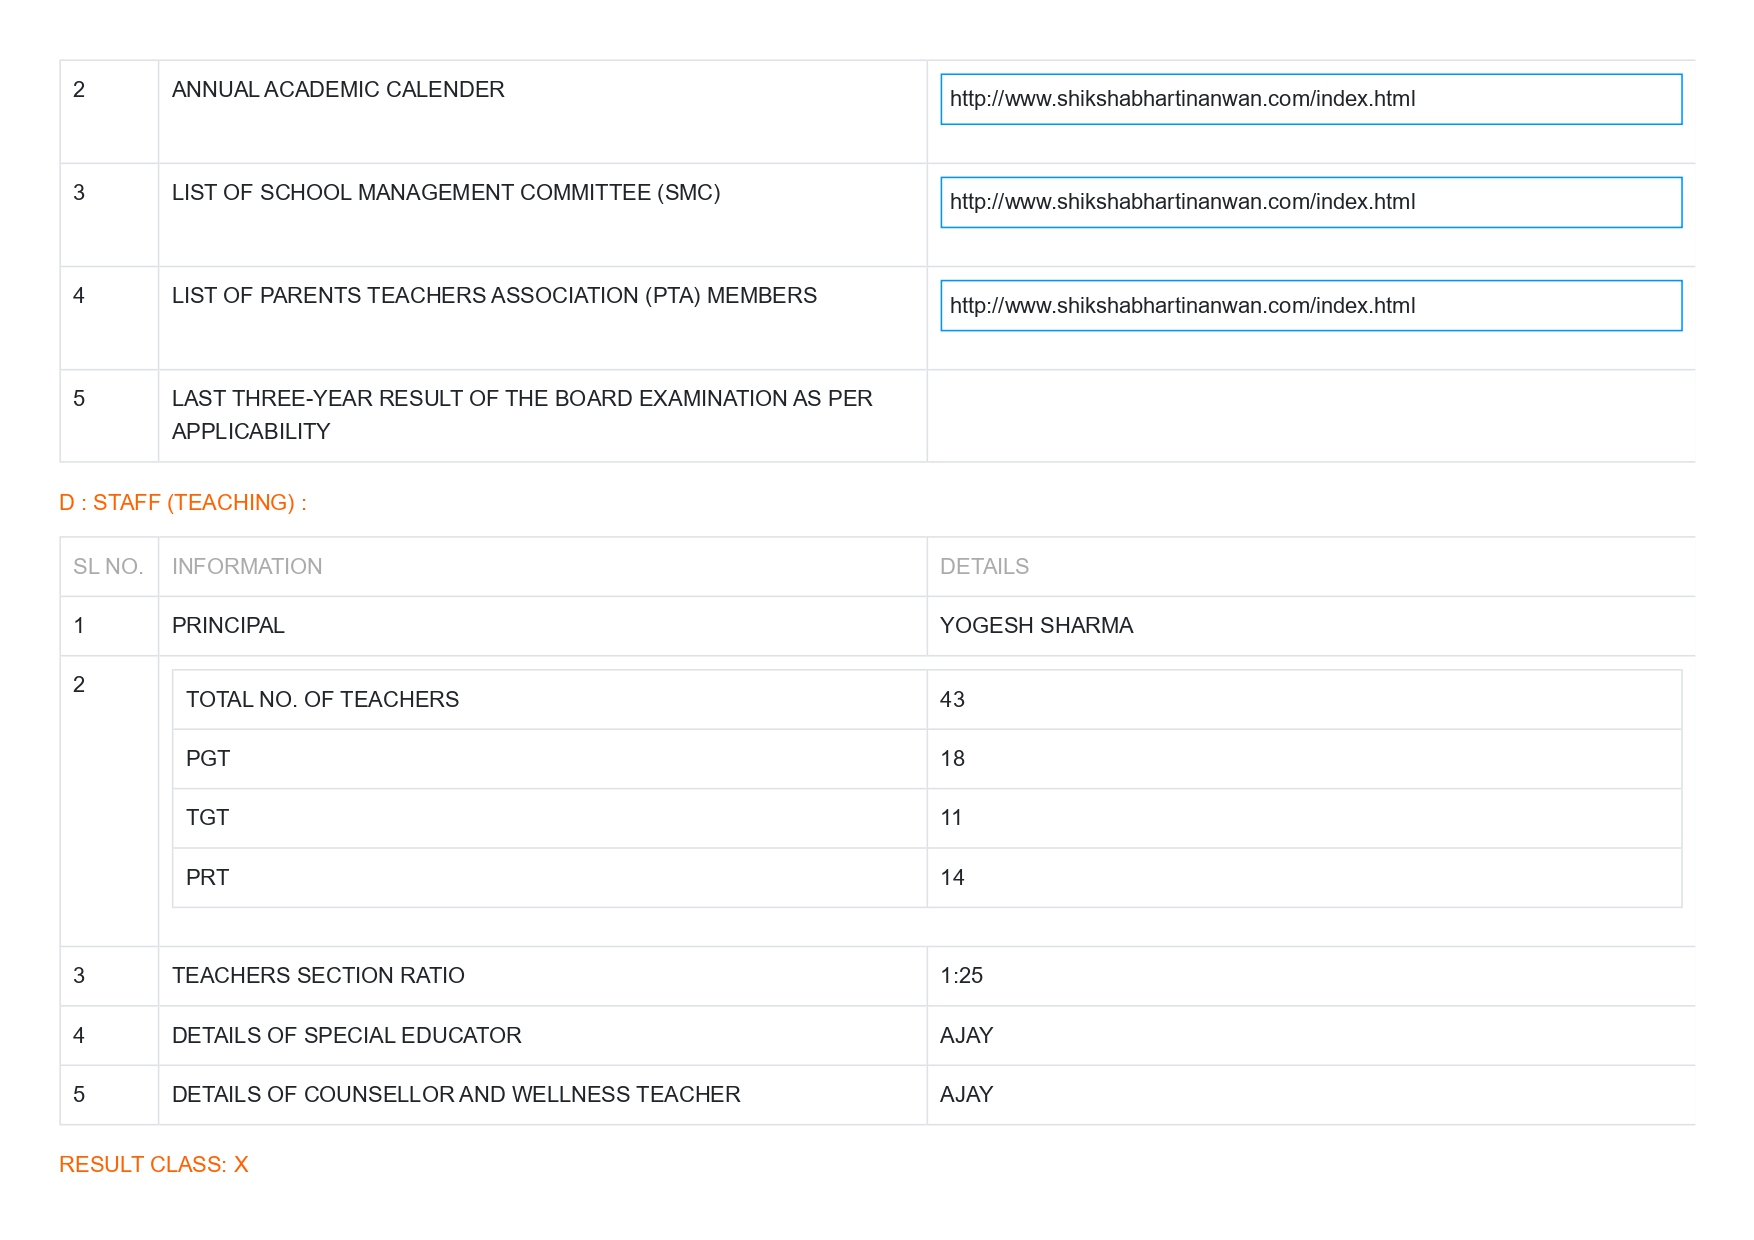Select the School Management Committee URL field
The image size is (1754, 1240).
(x=1310, y=202)
